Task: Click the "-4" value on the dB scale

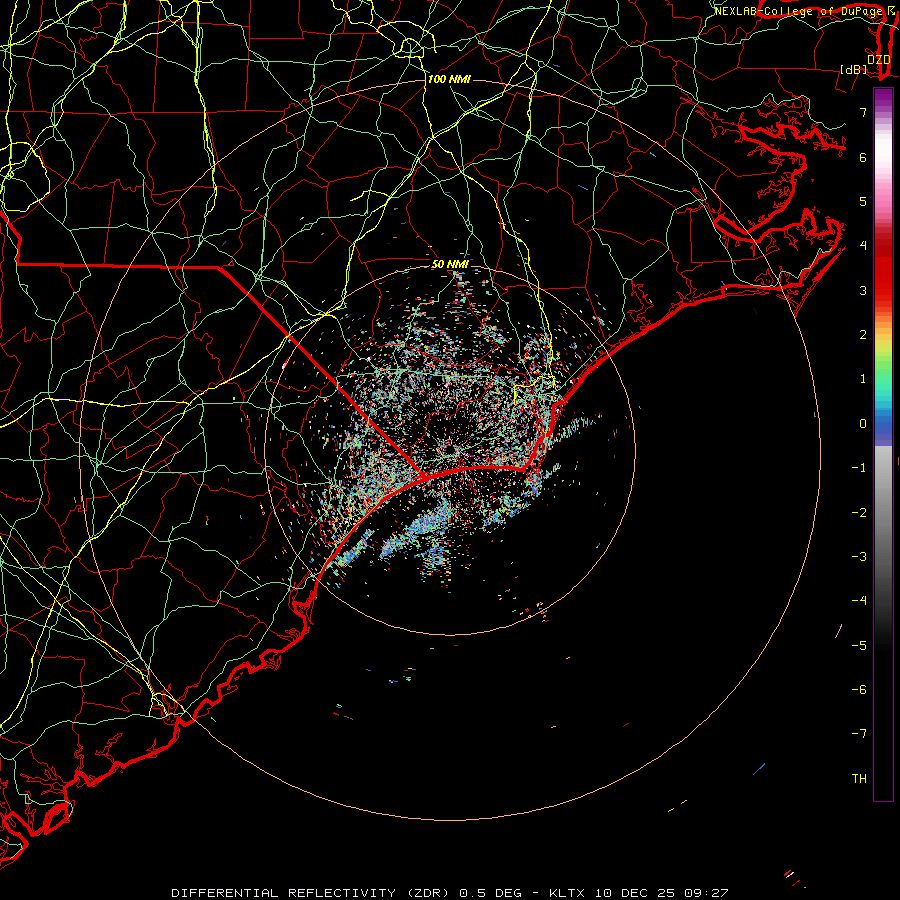Action: (859, 601)
